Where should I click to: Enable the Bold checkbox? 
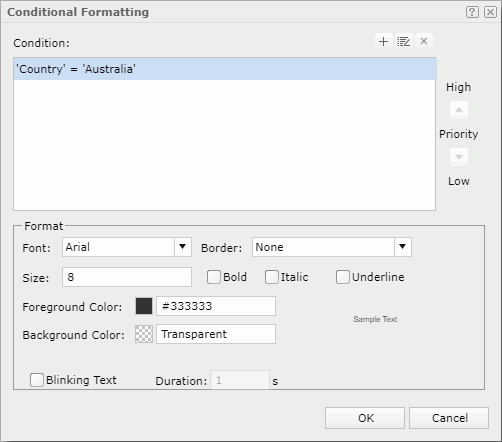[x=214, y=277]
